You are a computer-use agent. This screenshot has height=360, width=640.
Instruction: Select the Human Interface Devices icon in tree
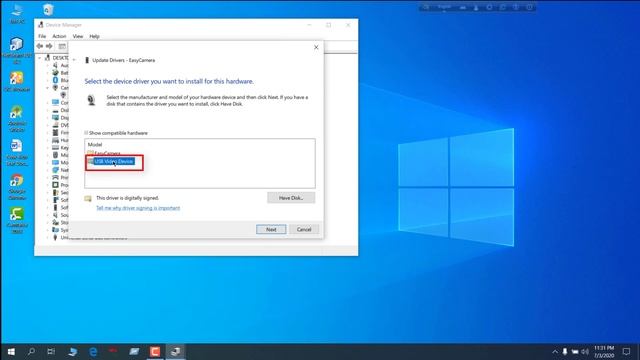(56, 140)
